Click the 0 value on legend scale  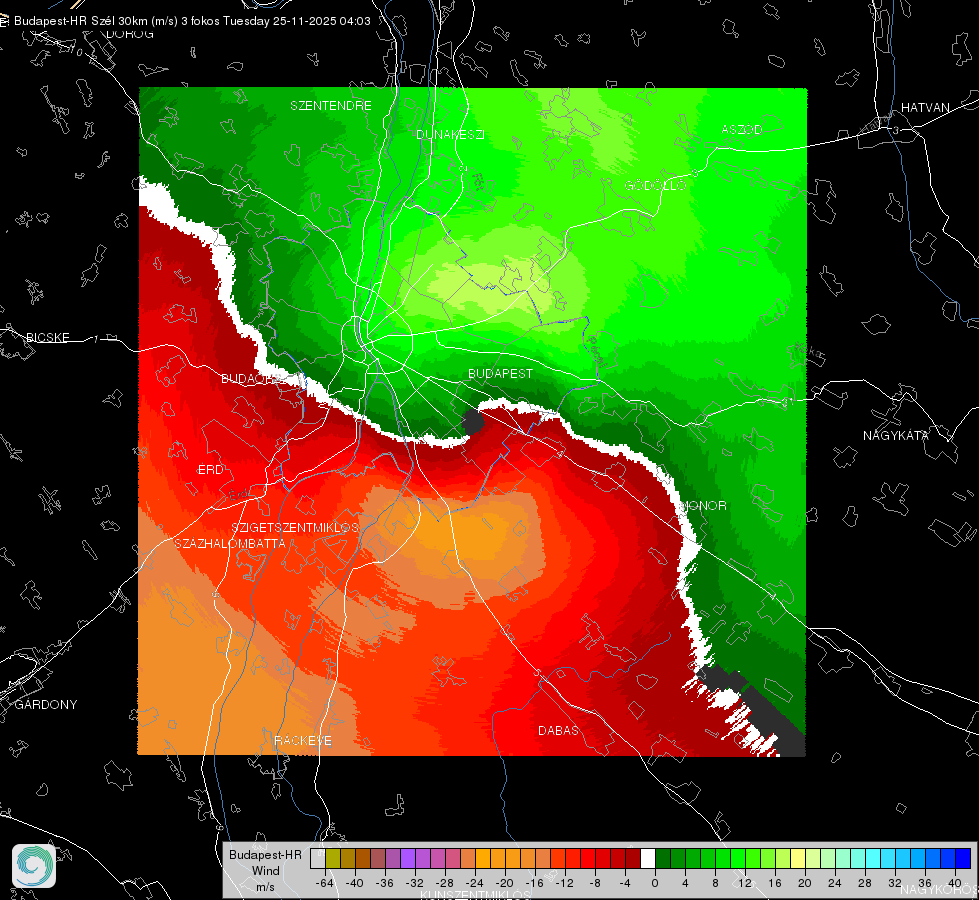pyautogui.click(x=654, y=883)
